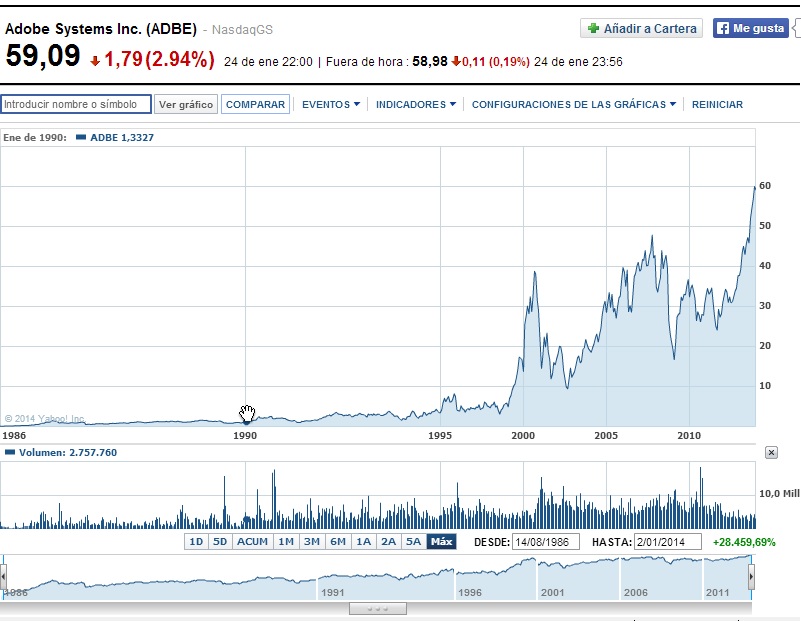Click the green plus icon on Añadir a Cartera
This screenshot has height=621, width=801.
593,28
